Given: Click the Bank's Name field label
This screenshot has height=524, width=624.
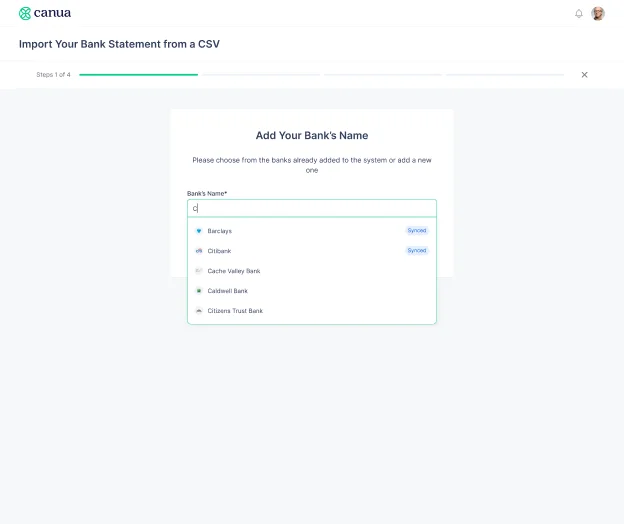Looking at the screenshot, I should click(207, 193).
